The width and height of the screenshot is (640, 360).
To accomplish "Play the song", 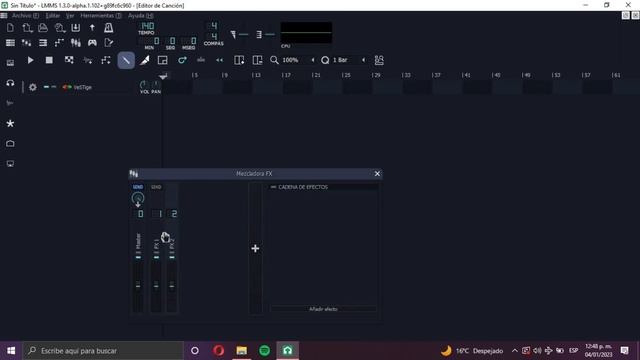I will pos(30,60).
